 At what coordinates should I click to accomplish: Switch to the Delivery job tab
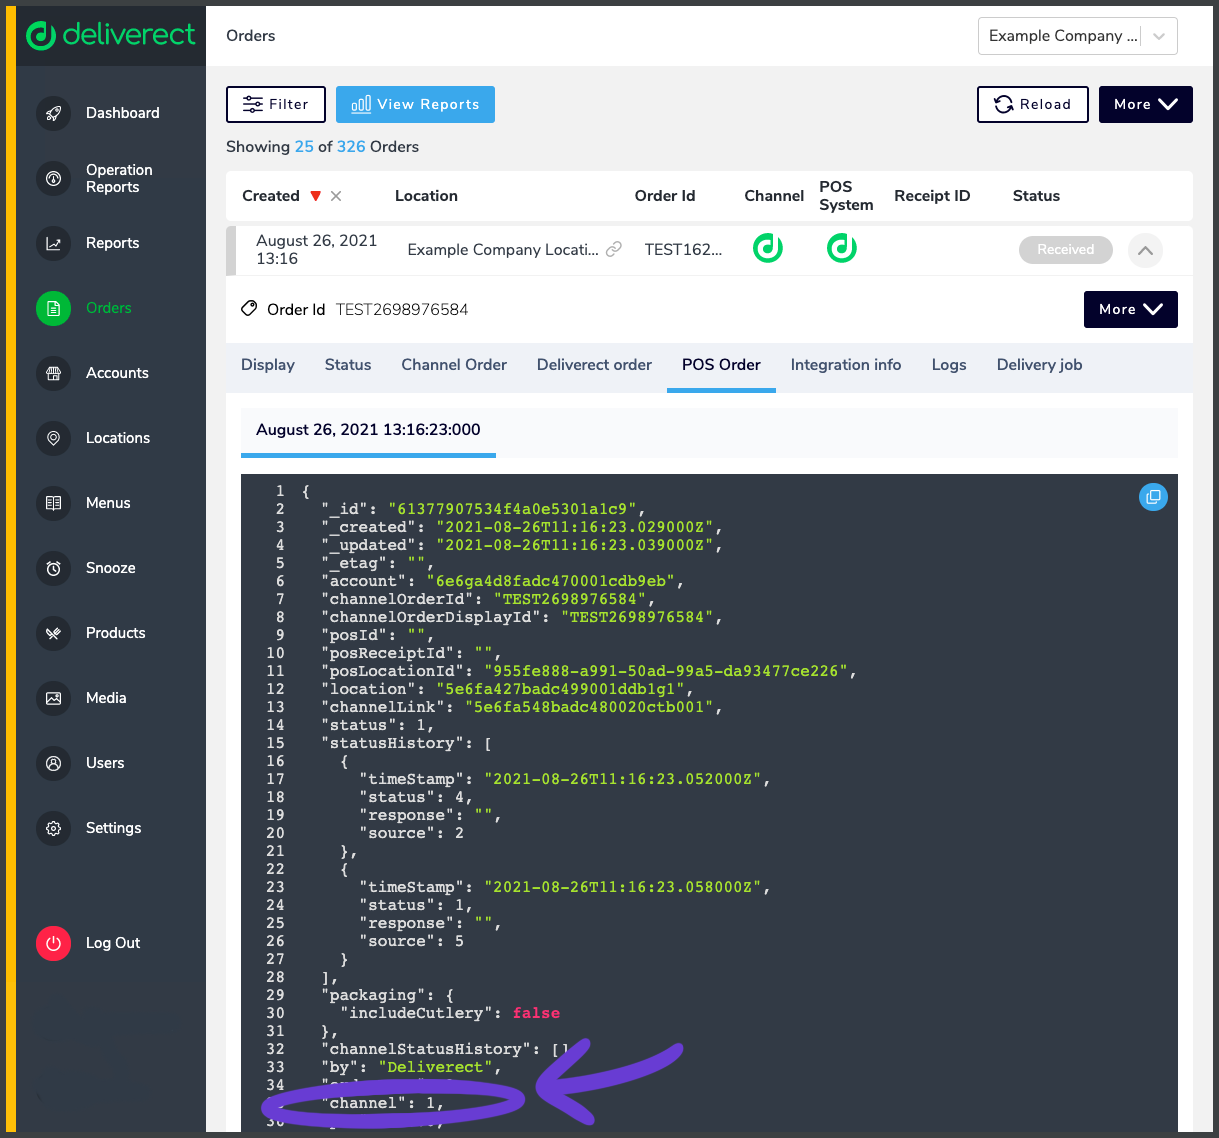tap(1040, 365)
